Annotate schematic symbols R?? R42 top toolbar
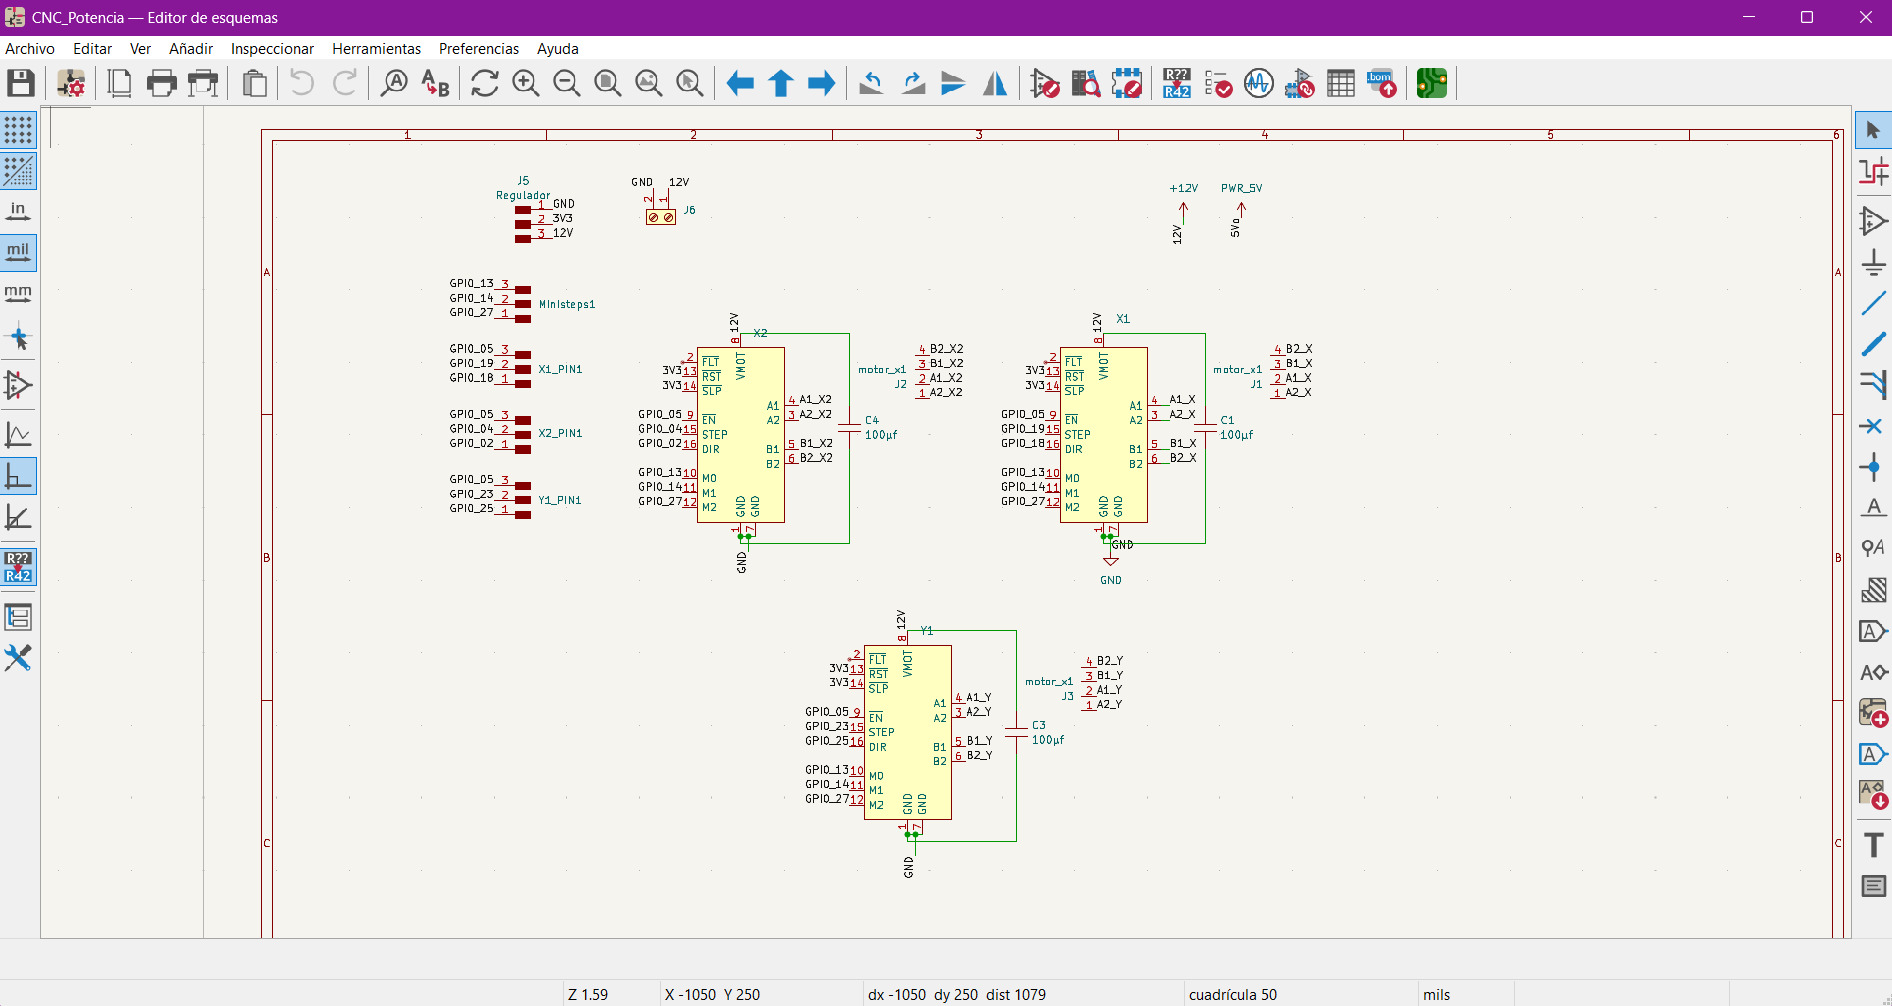Image resolution: width=1892 pixels, height=1006 pixels. point(1177,83)
